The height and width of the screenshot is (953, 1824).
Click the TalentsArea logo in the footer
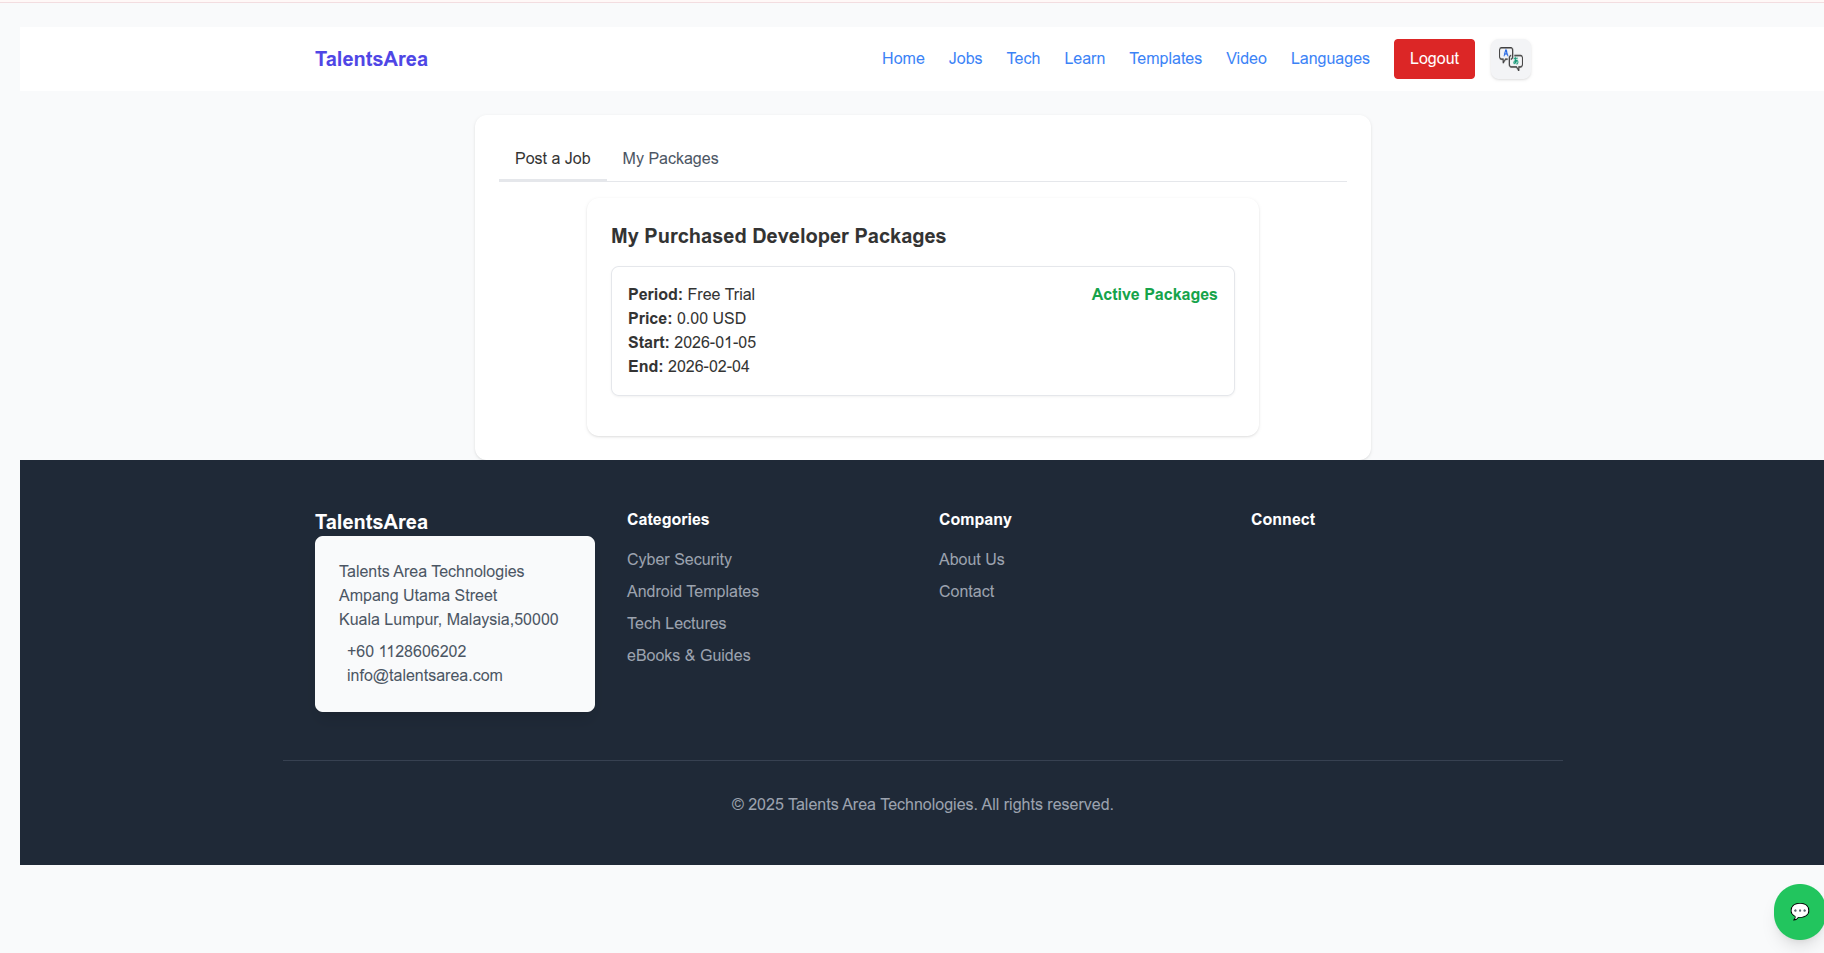pyautogui.click(x=371, y=521)
